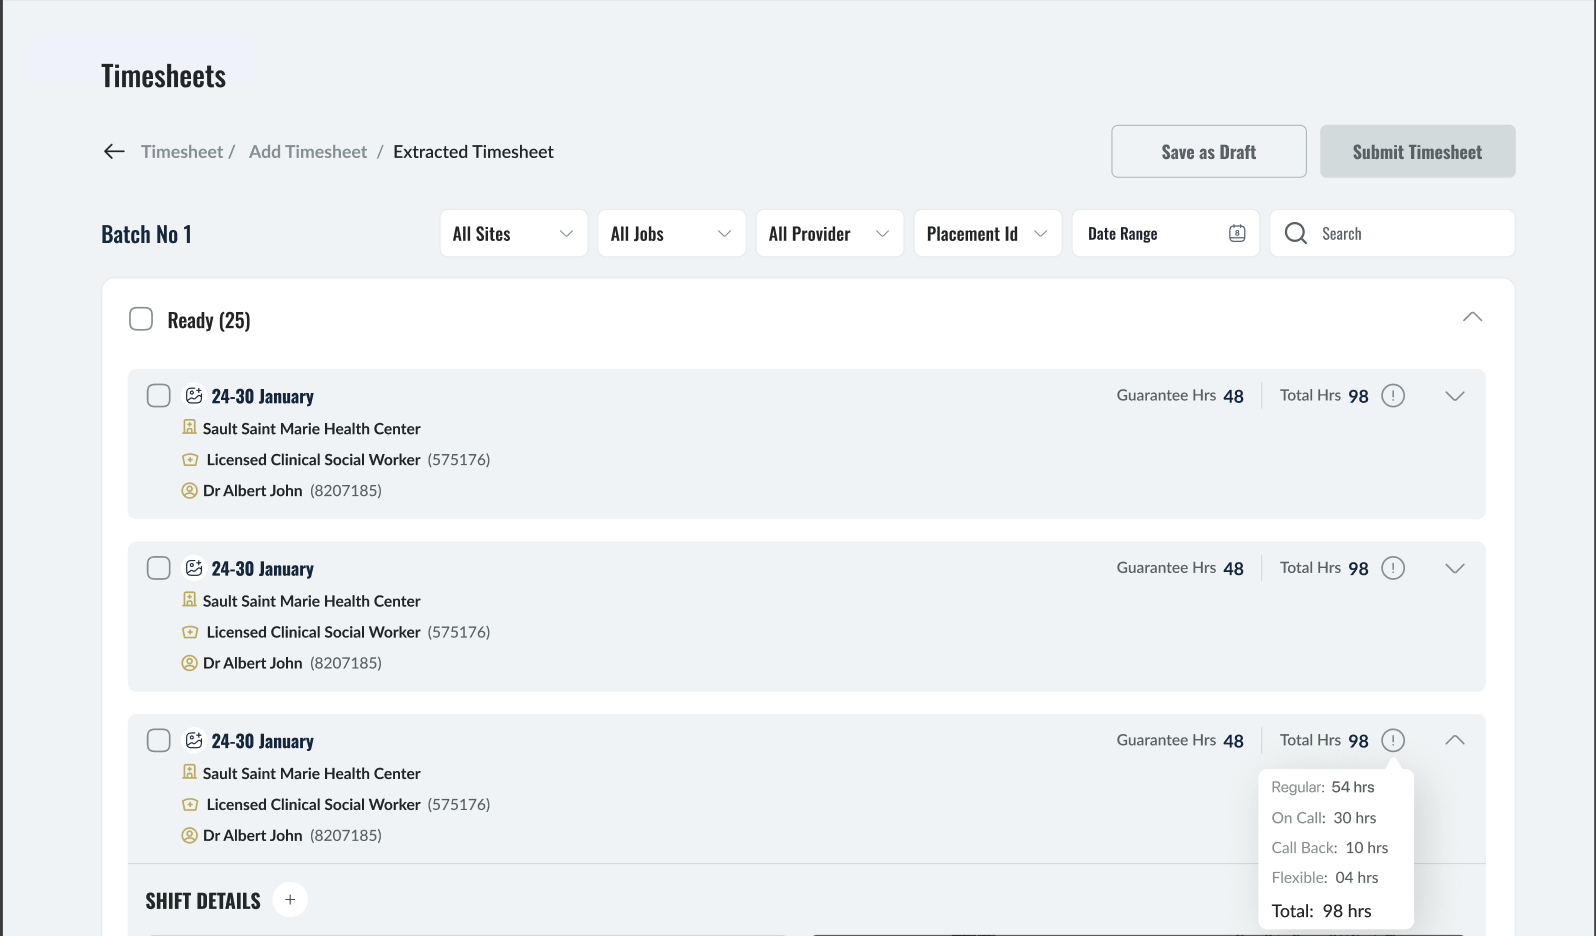This screenshot has height=936, width=1596.
Task: Focus the Search input field
Action: [1393, 233]
